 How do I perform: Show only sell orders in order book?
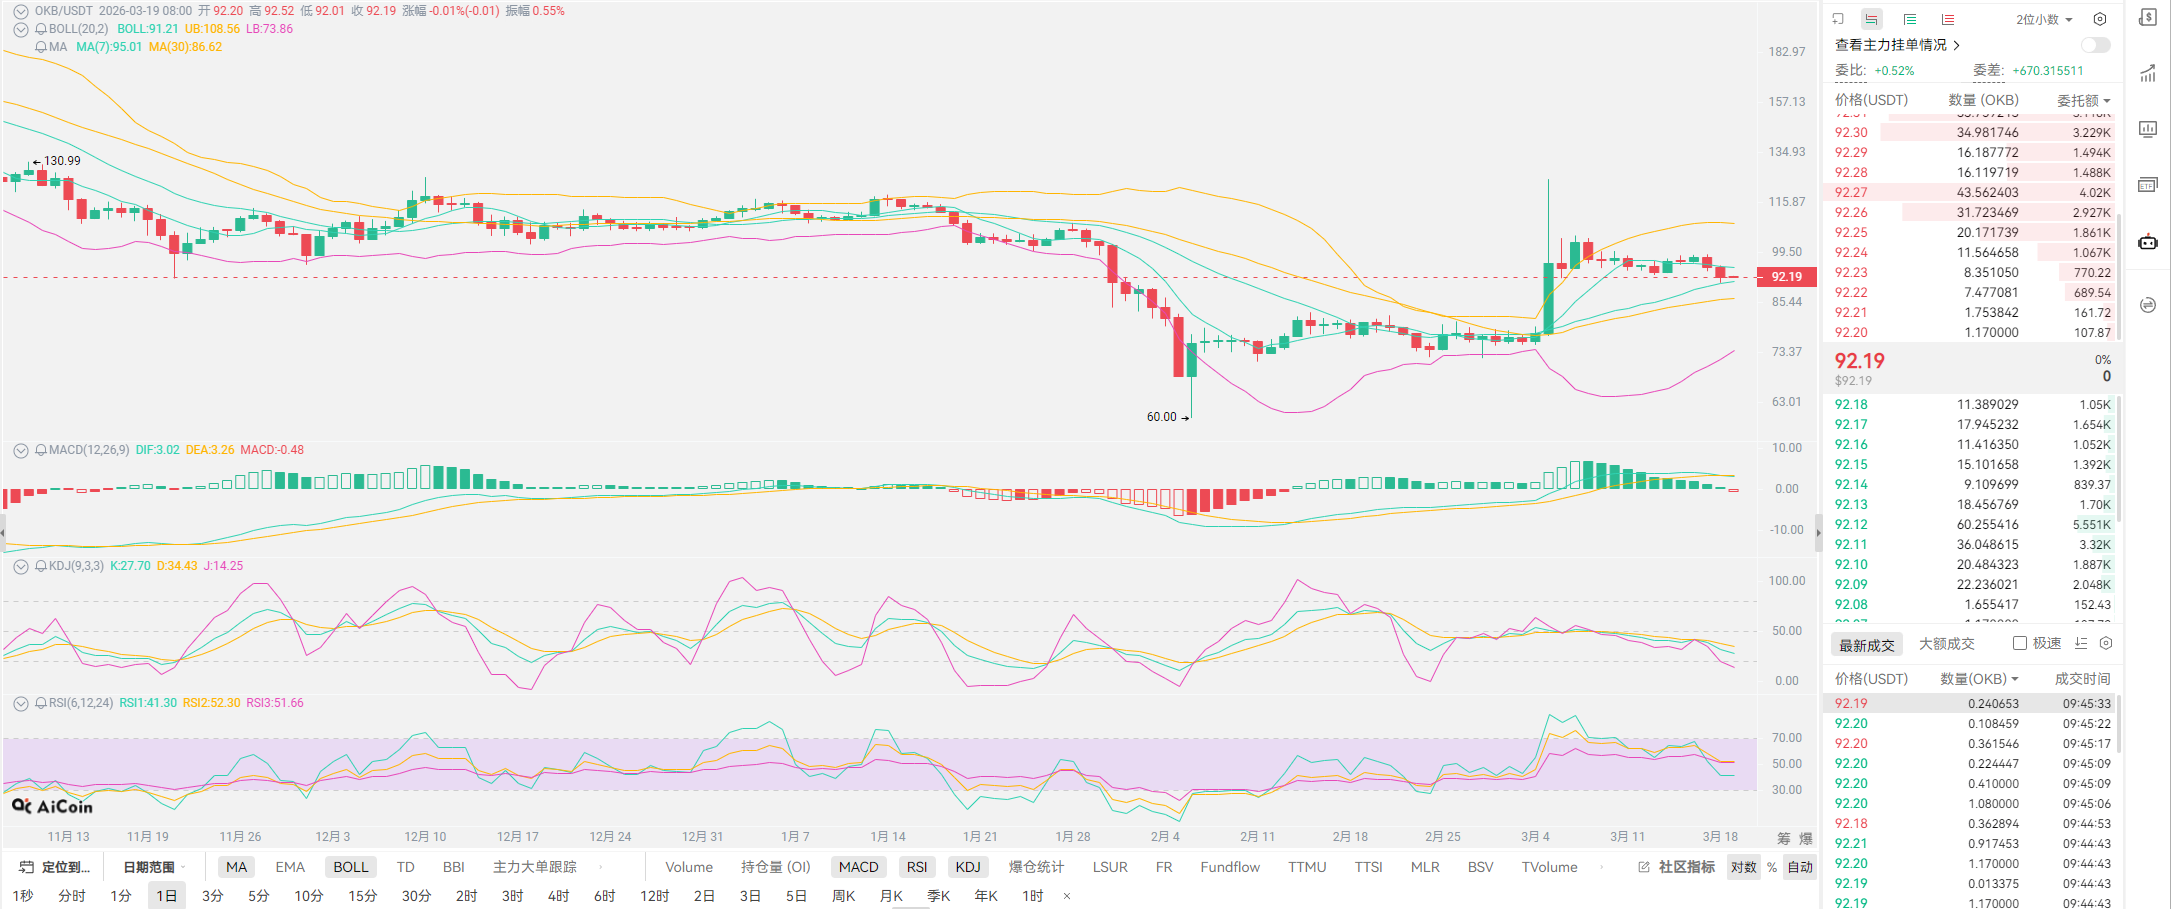1948,19
